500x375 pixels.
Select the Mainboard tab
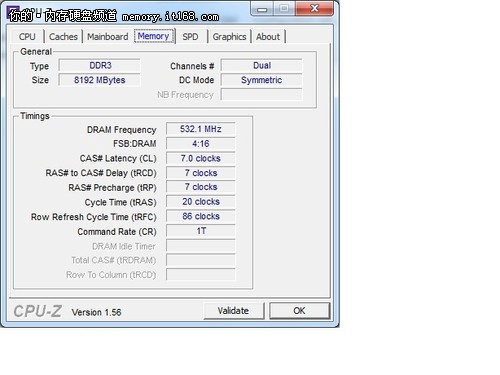(108, 37)
